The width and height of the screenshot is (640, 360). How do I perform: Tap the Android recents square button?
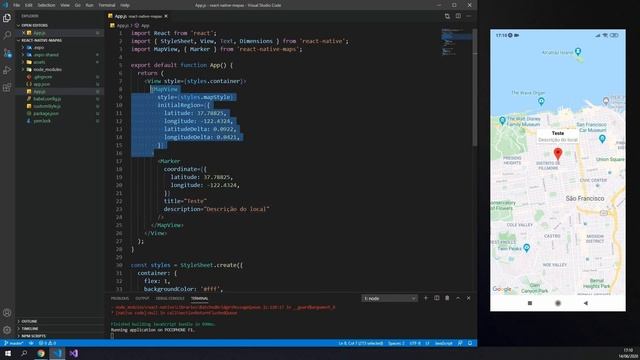click(530, 303)
